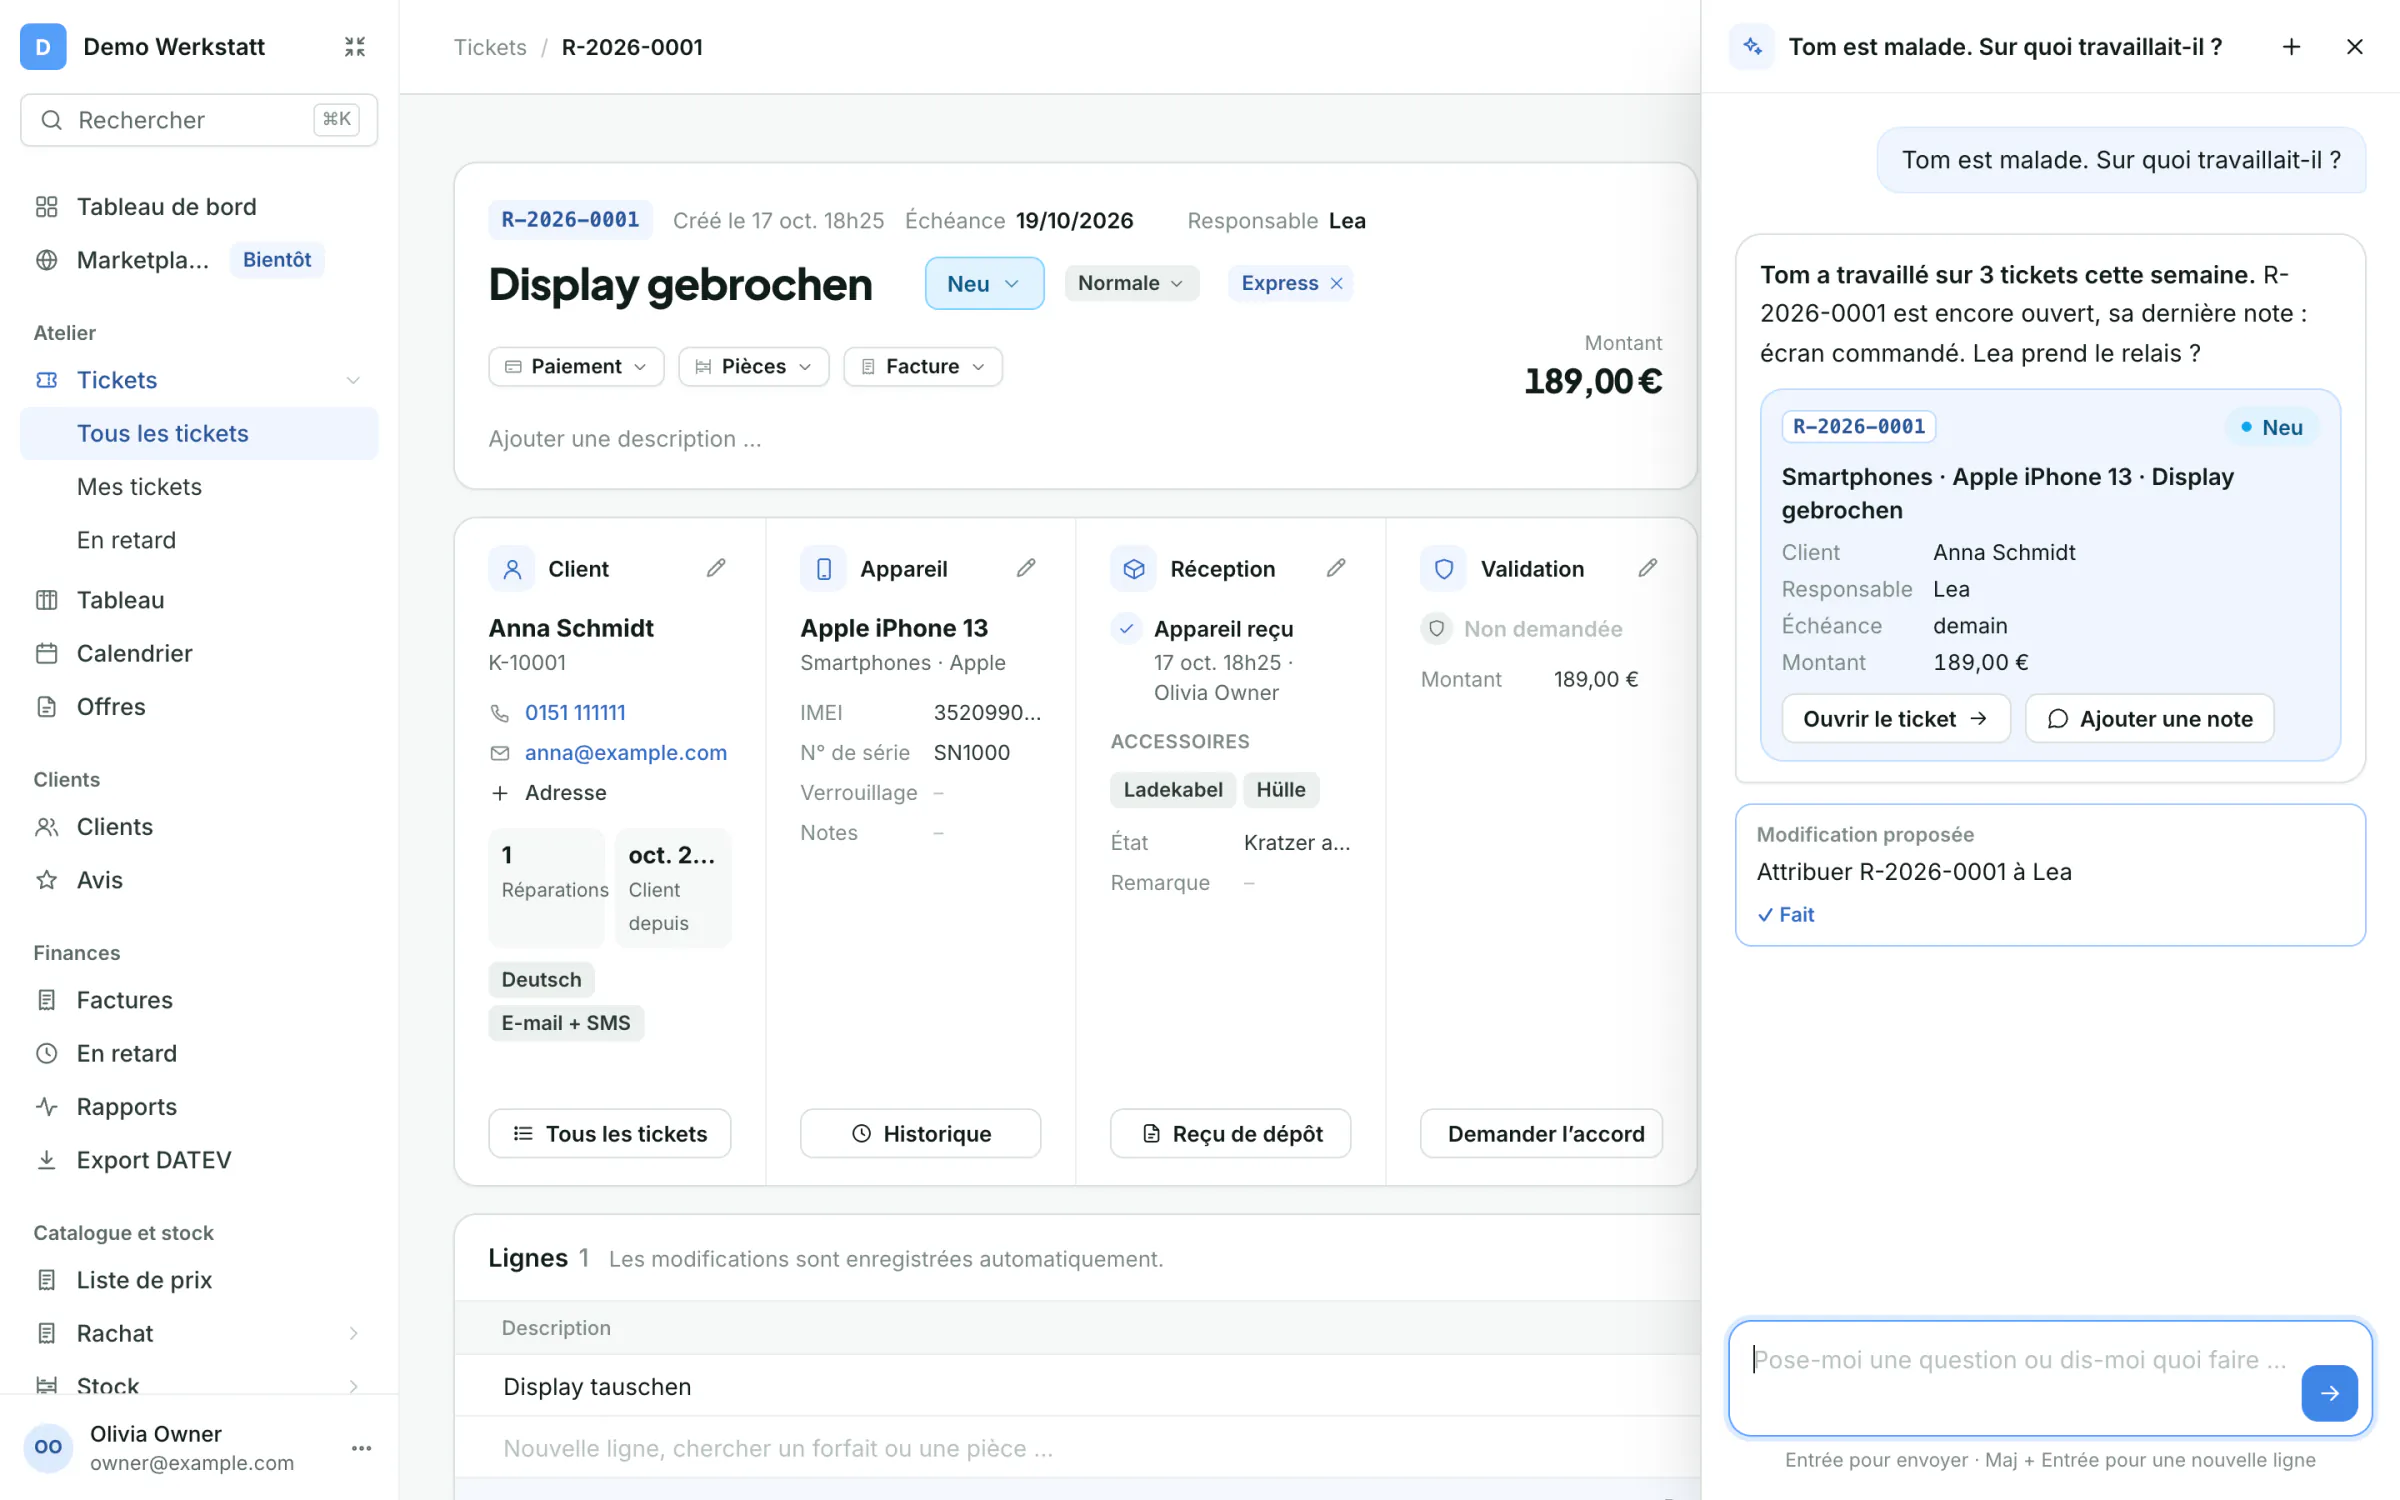Open the Normale priority dropdown
The height and width of the screenshot is (1500, 2400).
[x=1131, y=283]
